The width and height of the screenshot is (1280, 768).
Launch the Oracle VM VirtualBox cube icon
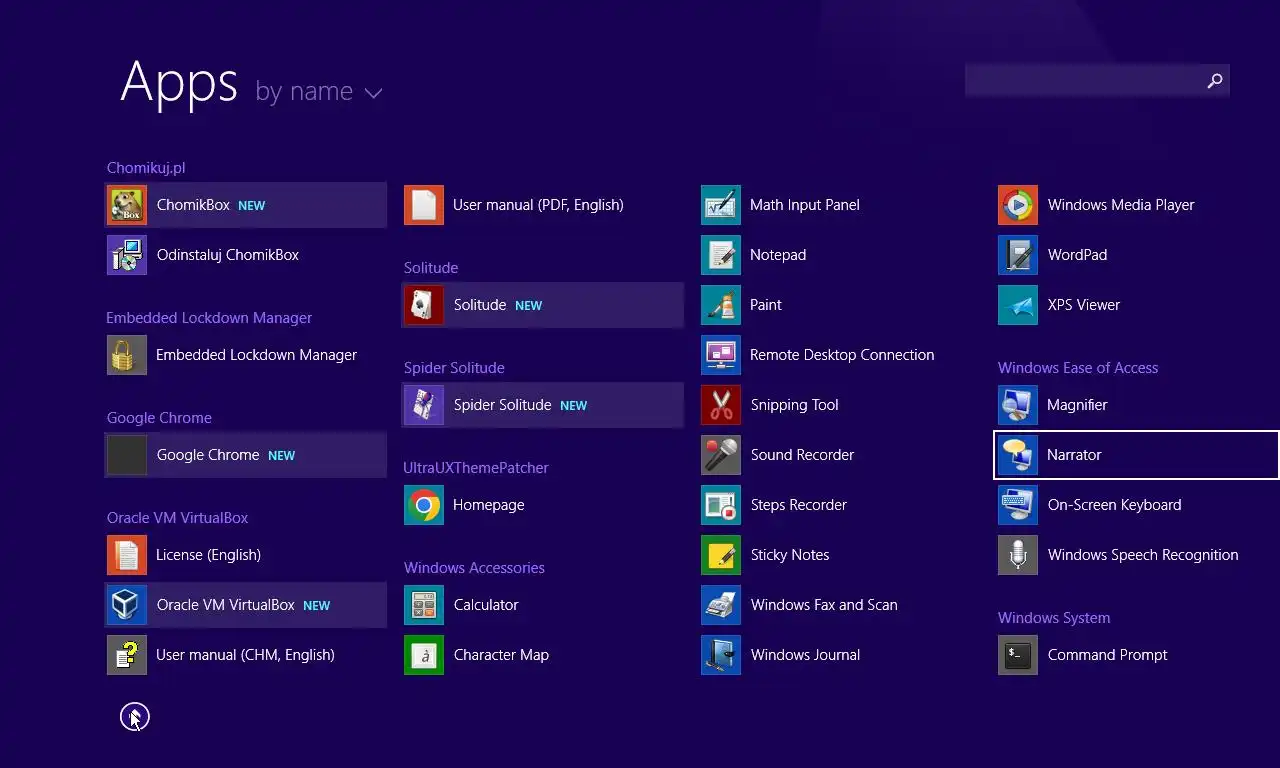[127, 605]
